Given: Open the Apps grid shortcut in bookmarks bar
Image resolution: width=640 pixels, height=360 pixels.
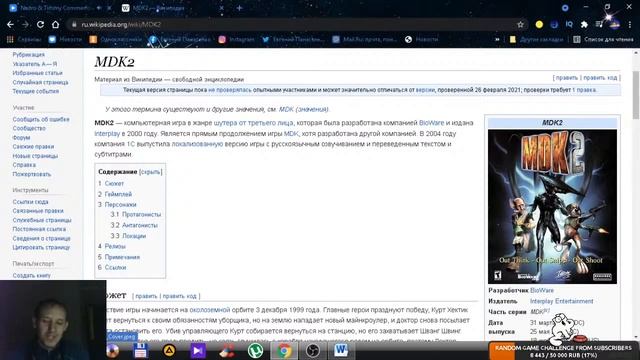Looking at the screenshot, I should [10, 40].
